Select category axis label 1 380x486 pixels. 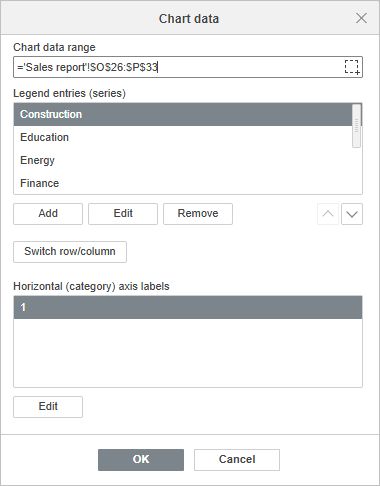point(188,307)
